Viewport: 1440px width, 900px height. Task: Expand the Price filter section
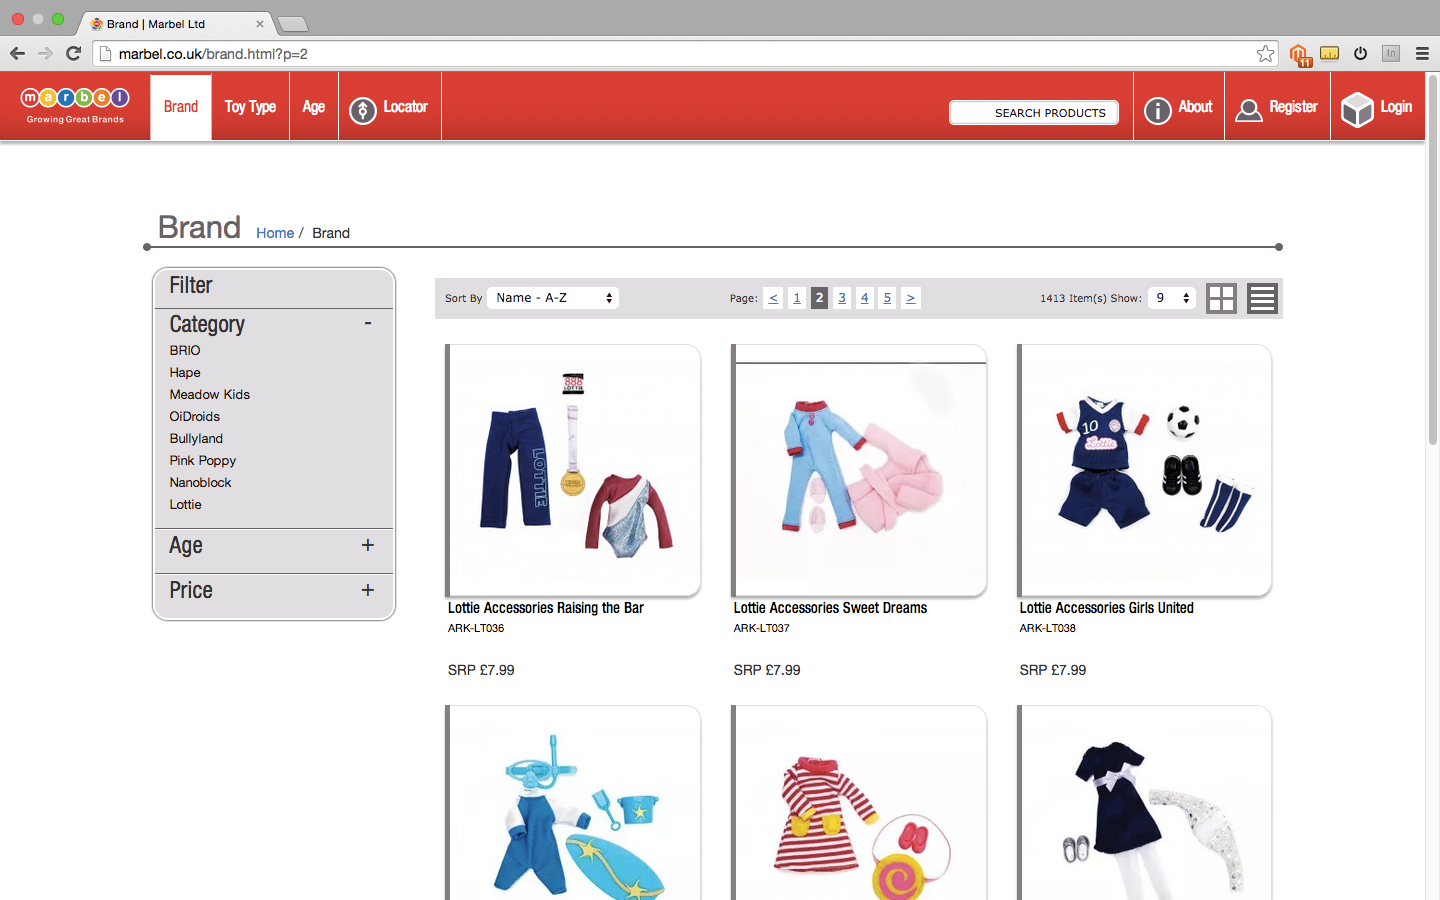(368, 590)
